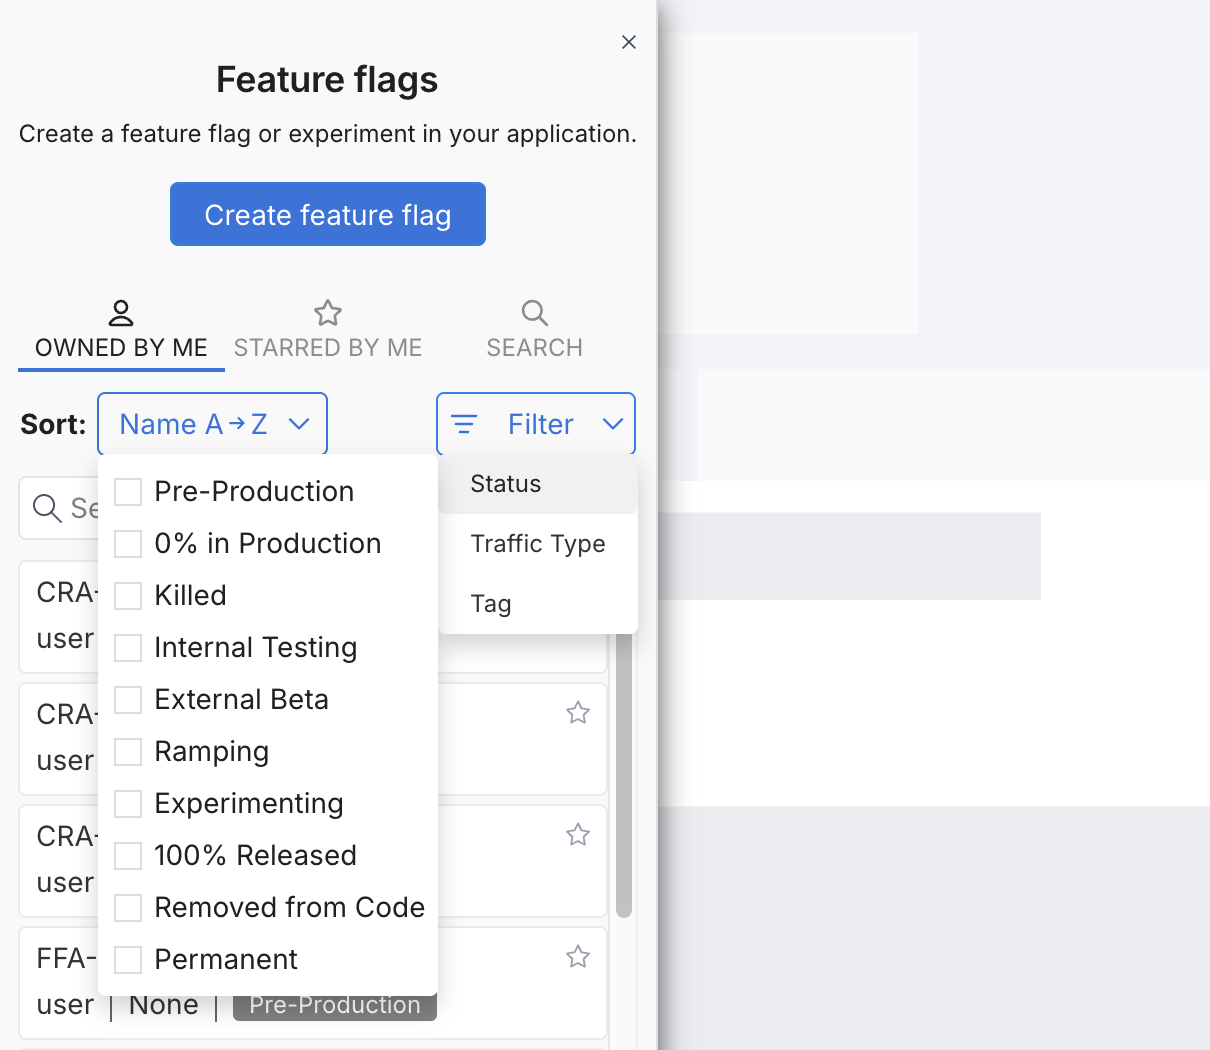Toggle the Experimenting checkbox

pyautogui.click(x=128, y=804)
